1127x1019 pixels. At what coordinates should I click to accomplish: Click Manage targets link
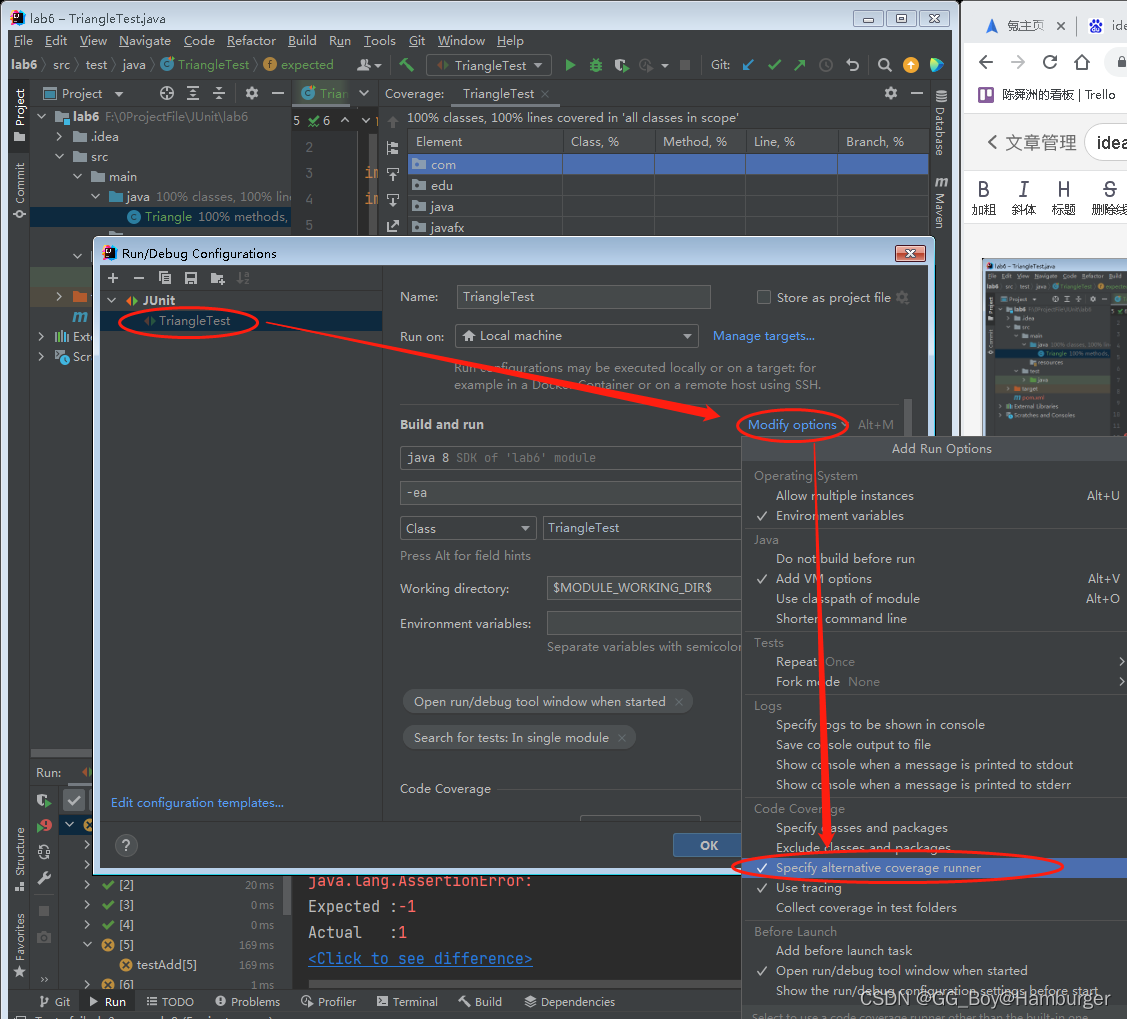(x=763, y=336)
